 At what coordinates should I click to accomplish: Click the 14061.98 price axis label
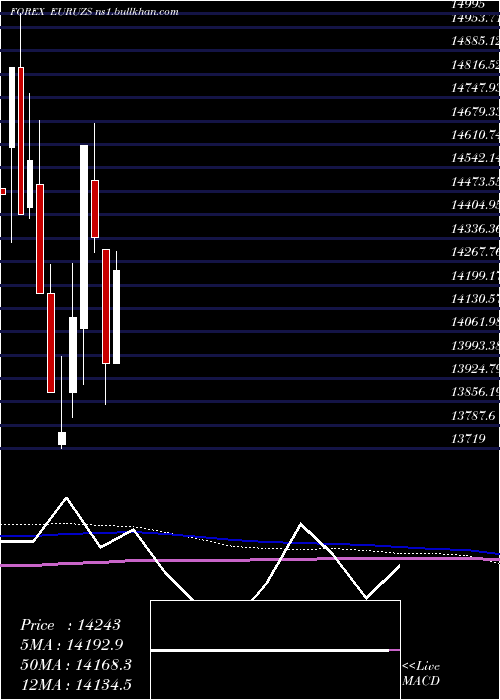[x=475, y=323]
